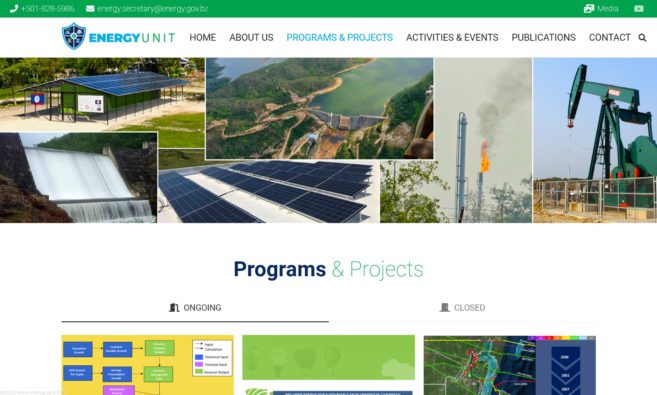This screenshot has height=395, width=657.
Task: Click the door icon next to ONGOING
Action: 174,307
